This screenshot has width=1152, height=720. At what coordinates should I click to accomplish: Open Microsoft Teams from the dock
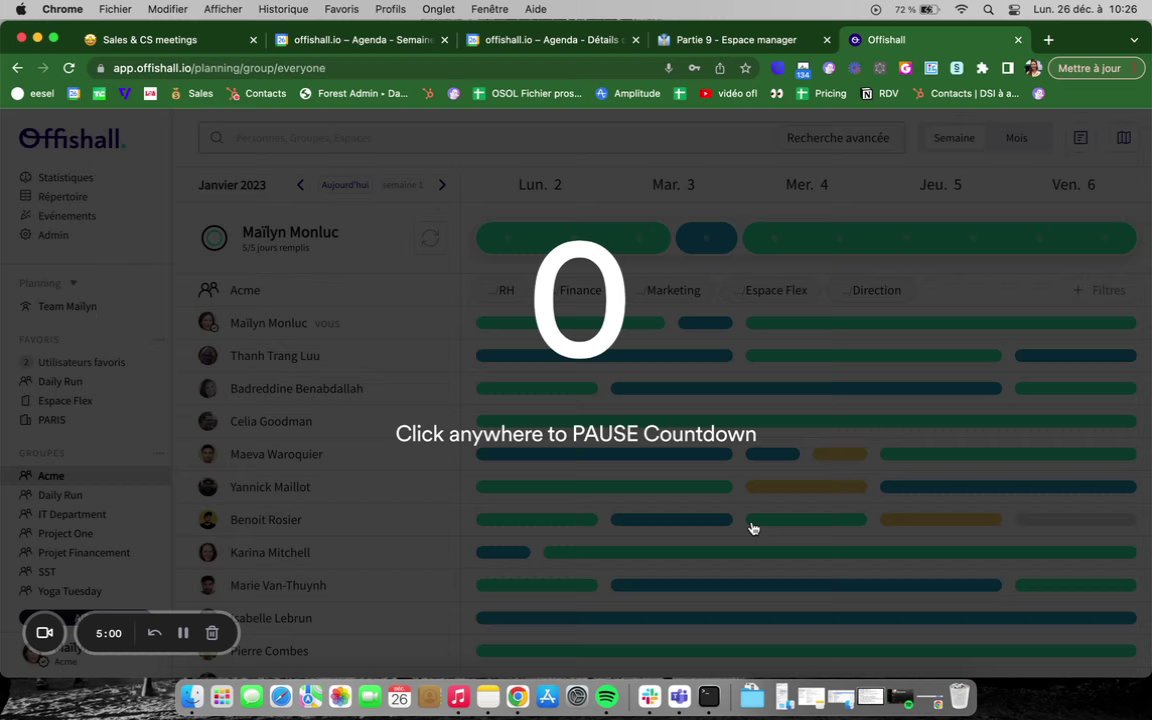[679, 696]
